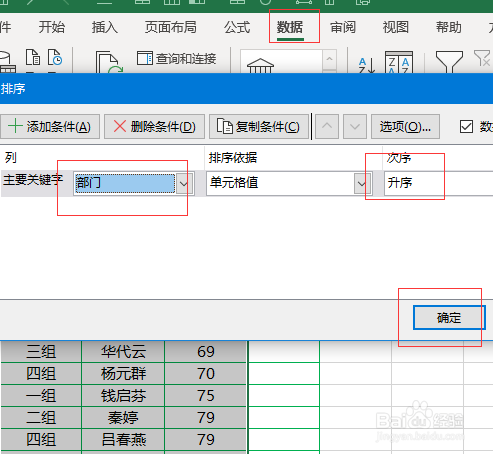Click the get data database icon
The image size is (493, 454).
click(7, 62)
